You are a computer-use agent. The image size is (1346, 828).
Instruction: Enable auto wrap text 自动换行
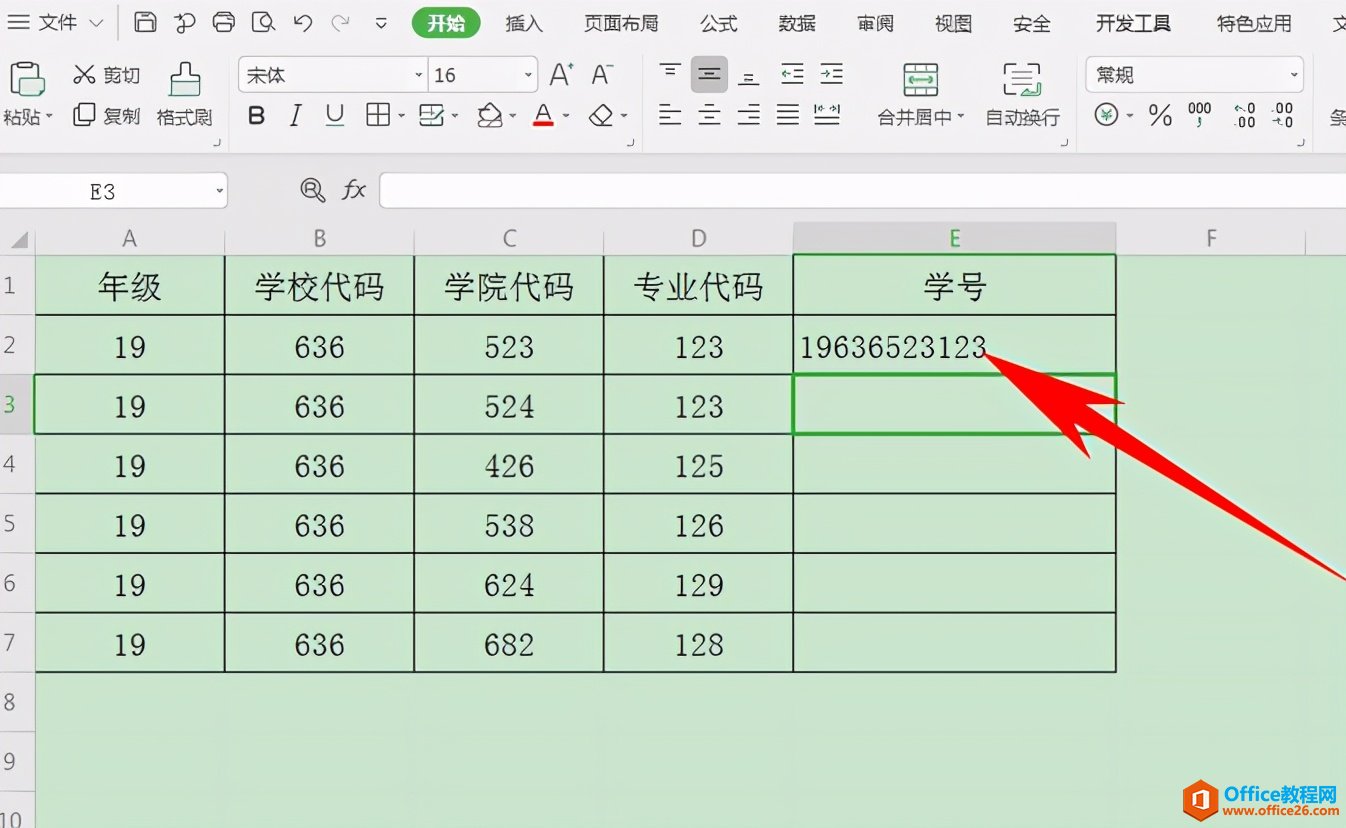coord(1022,96)
